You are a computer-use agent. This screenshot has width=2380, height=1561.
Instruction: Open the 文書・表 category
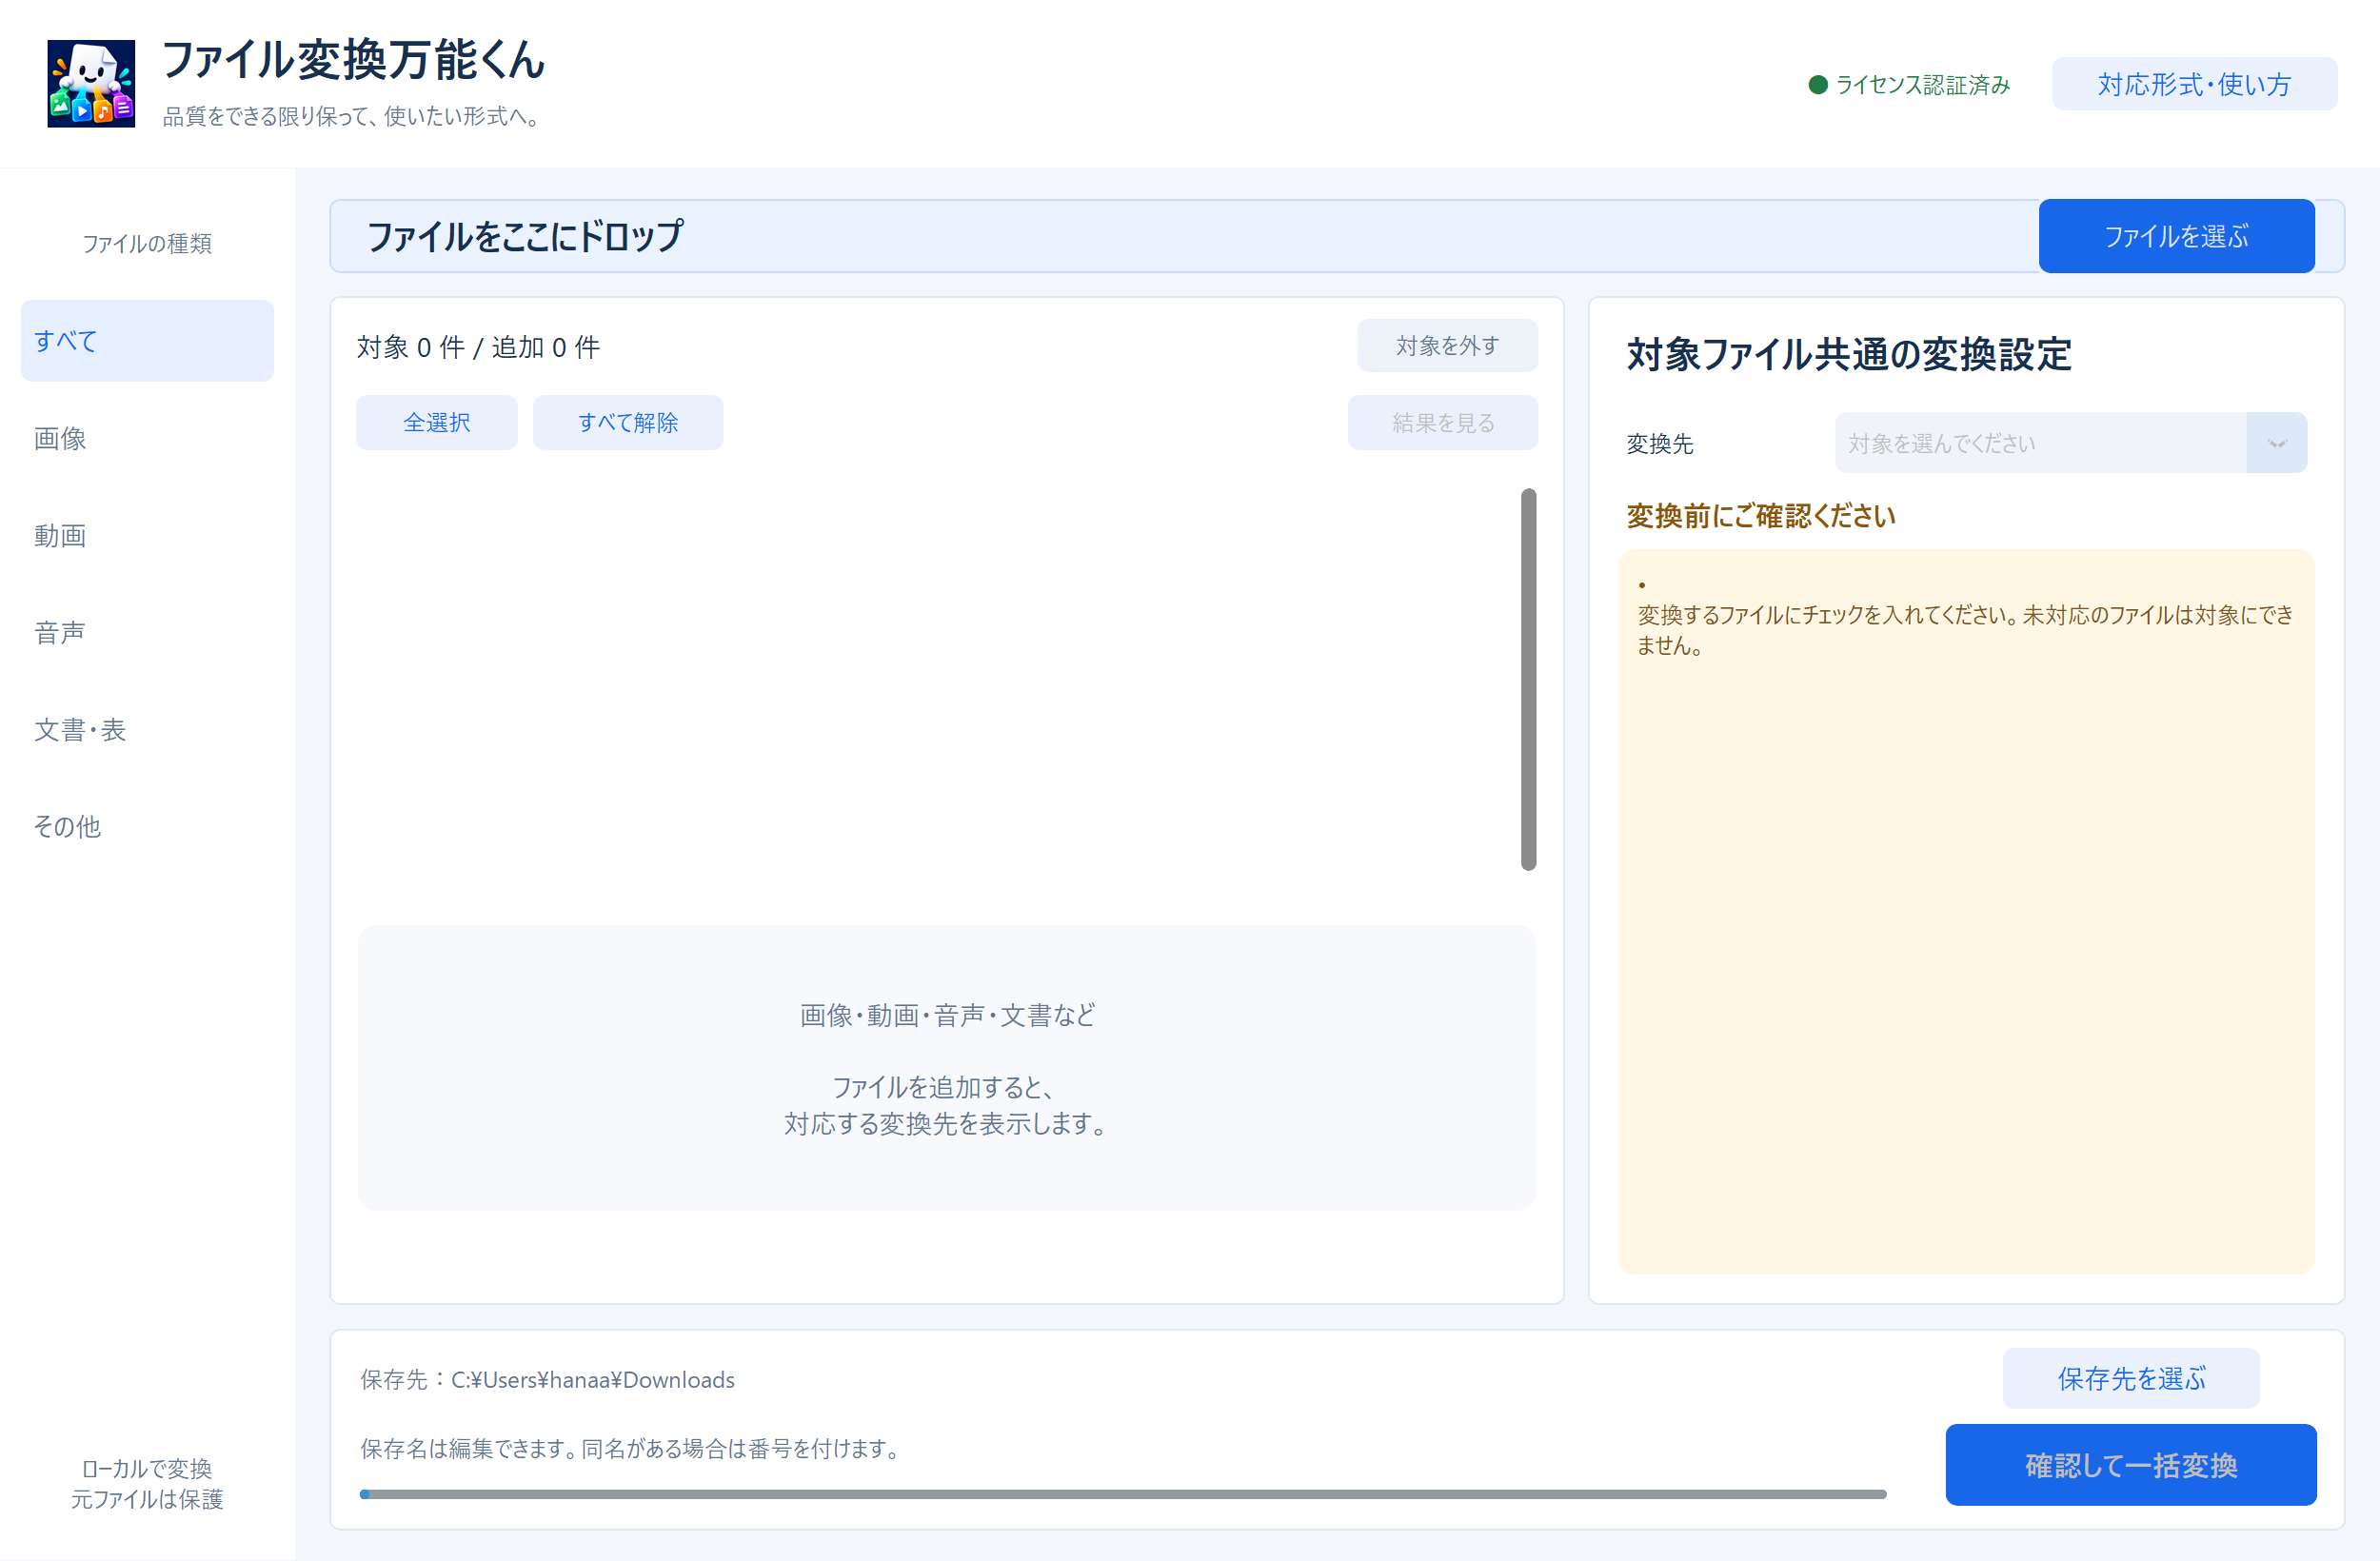(147, 729)
